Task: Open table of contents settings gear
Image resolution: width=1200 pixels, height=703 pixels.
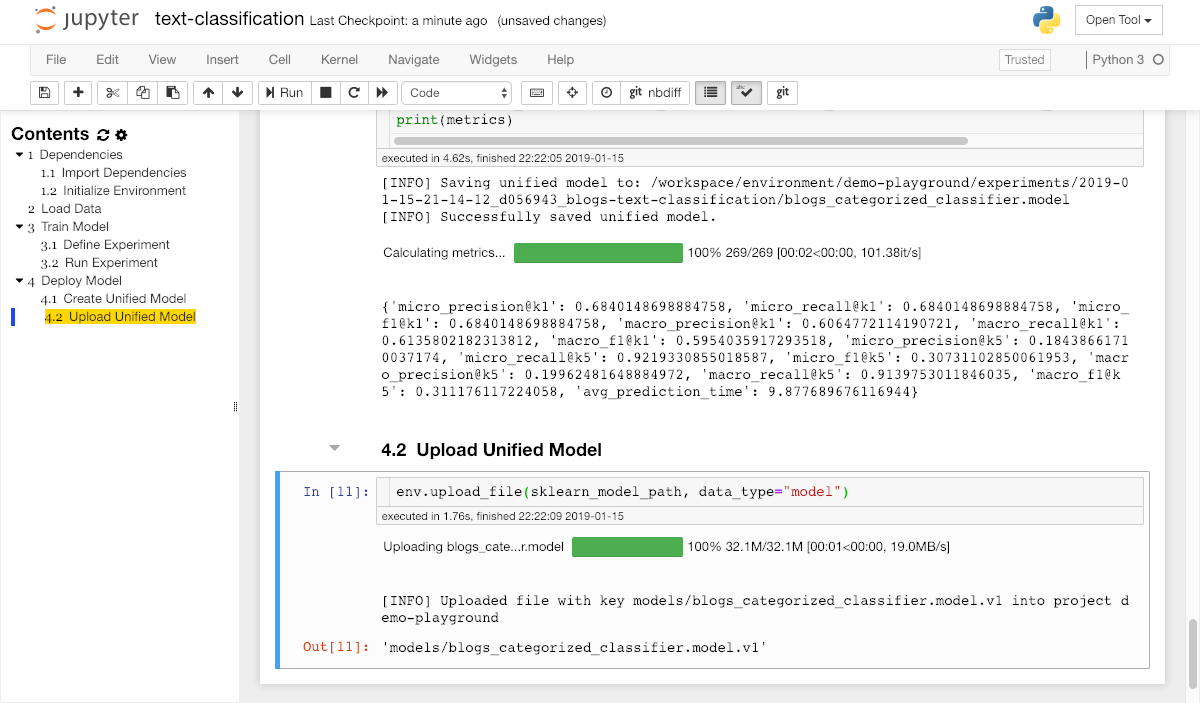Action: (122, 135)
